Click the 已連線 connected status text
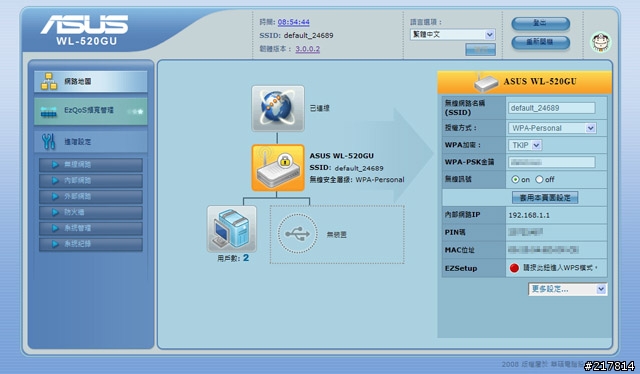 tap(320, 108)
